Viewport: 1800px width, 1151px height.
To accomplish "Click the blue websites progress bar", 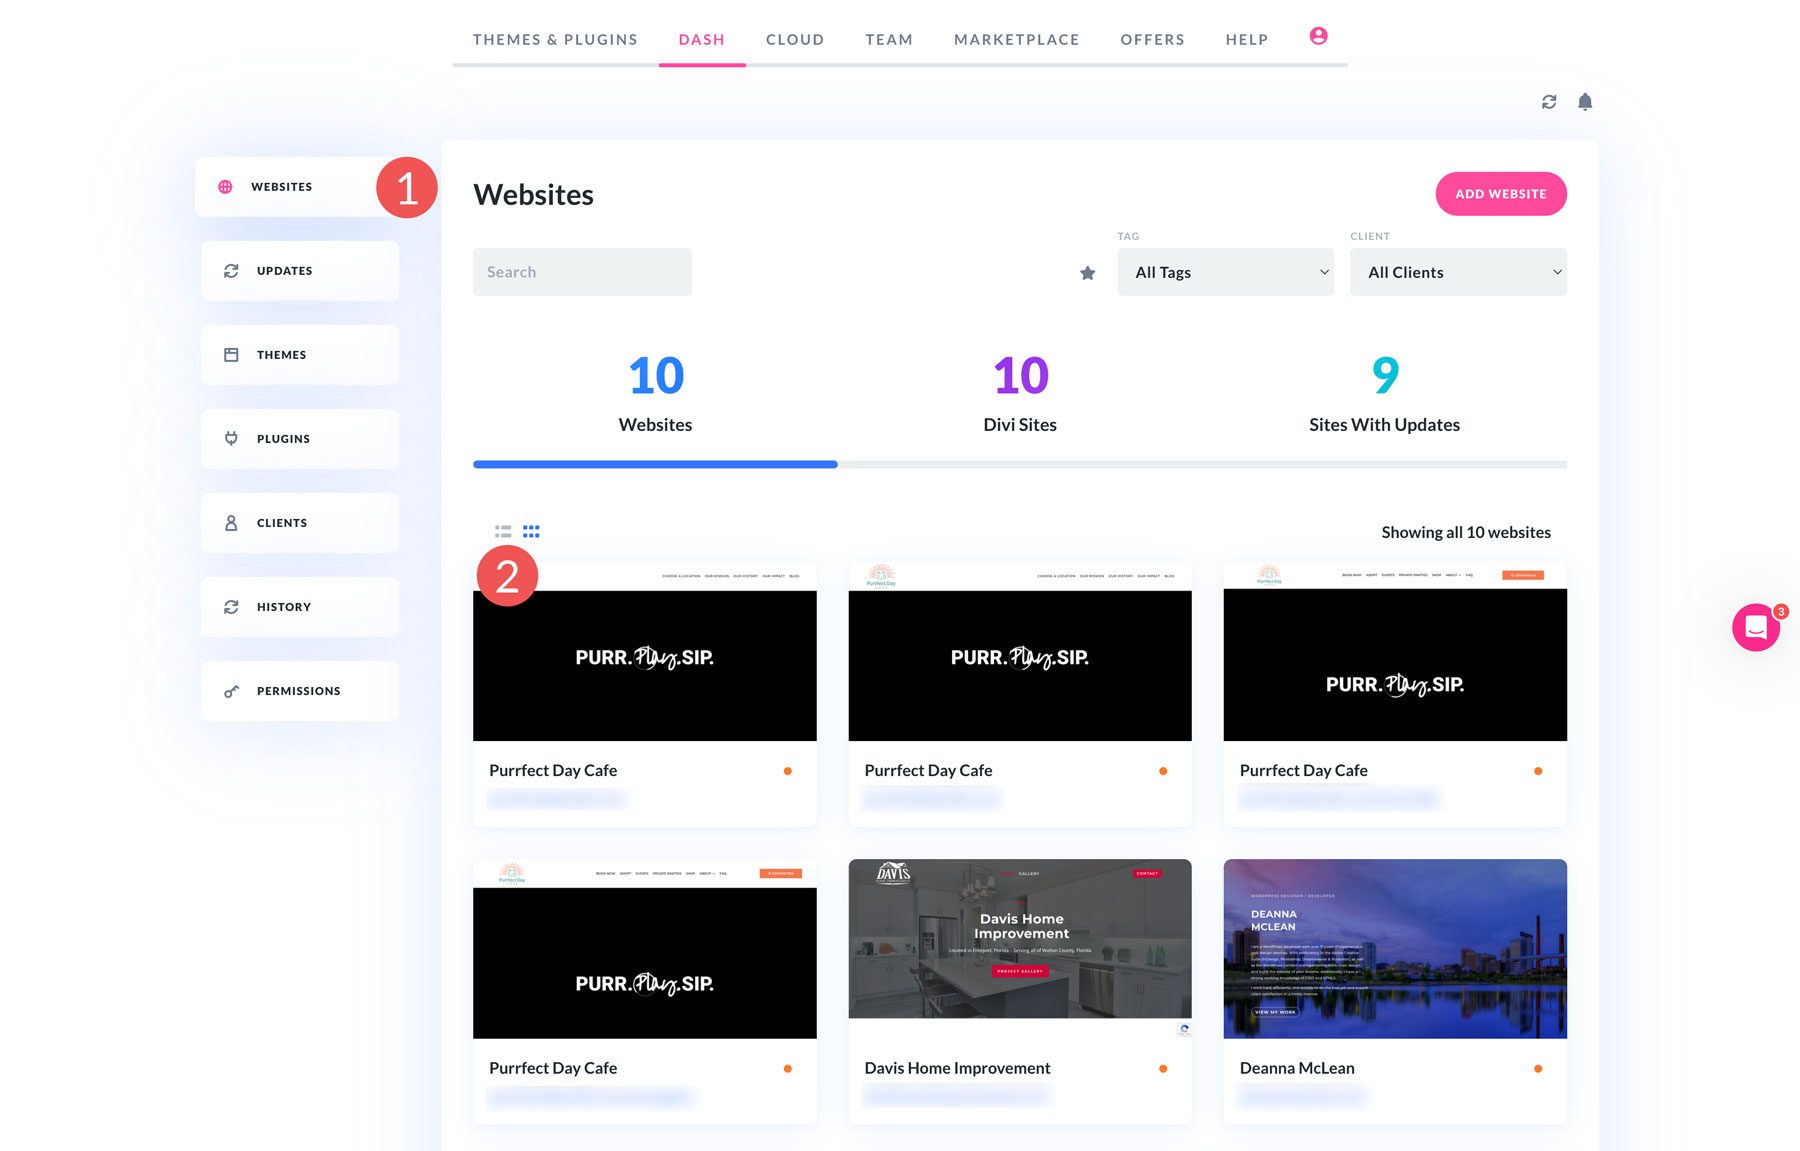I will pyautogui.click(x=655, y=464).
